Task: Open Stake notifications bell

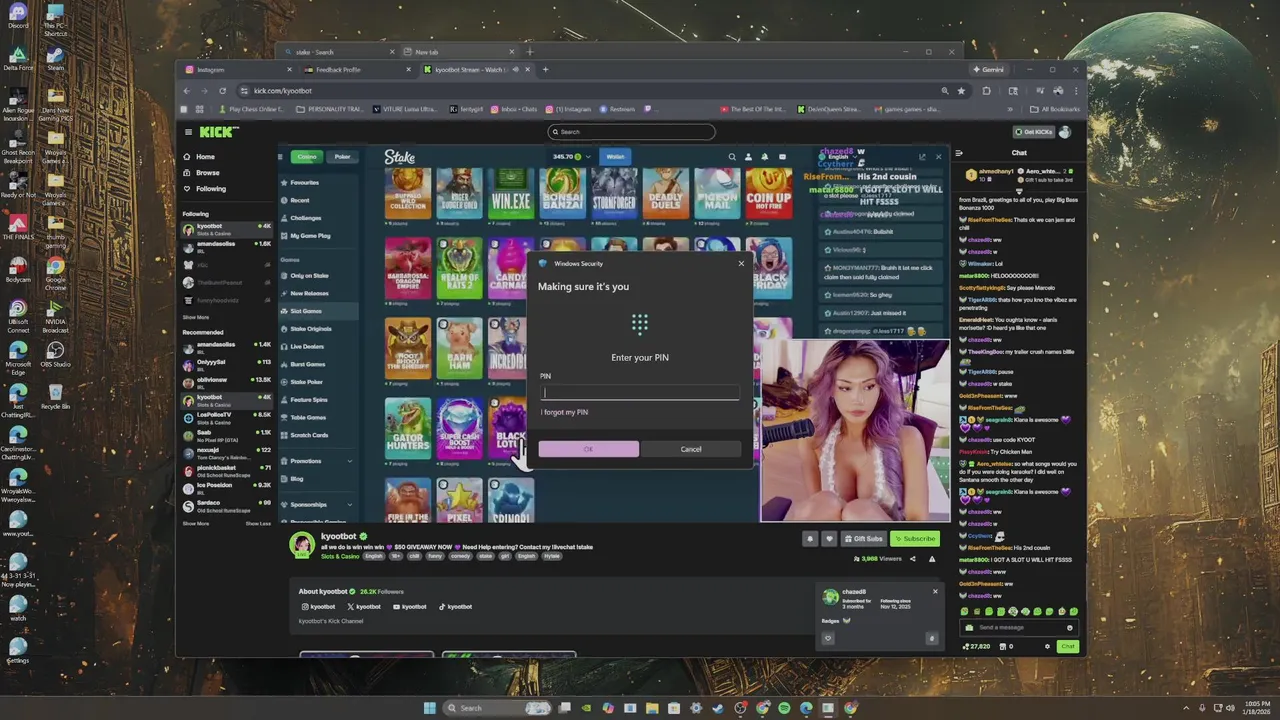Action: coord(765,156)
